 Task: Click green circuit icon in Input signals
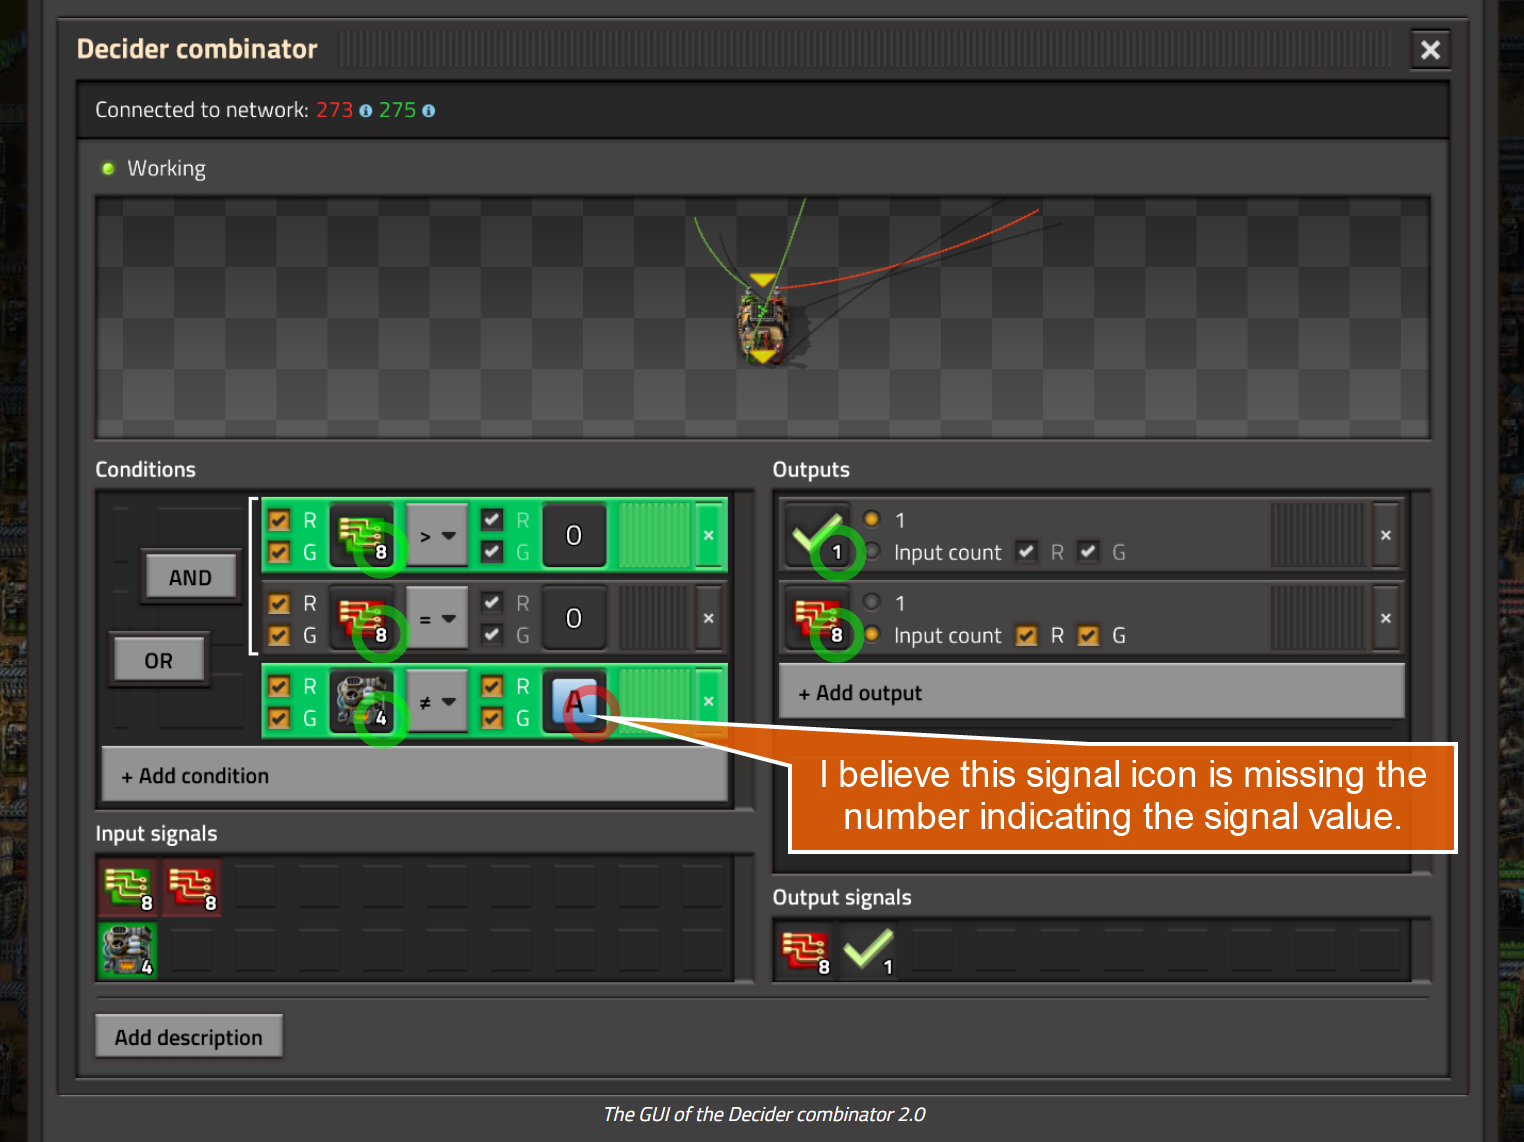128,887
